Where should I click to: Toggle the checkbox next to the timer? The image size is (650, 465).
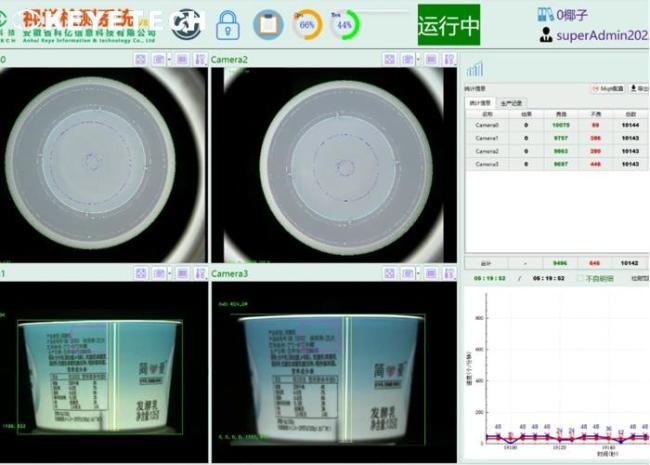pyautogui.click(x=580, y=279)
